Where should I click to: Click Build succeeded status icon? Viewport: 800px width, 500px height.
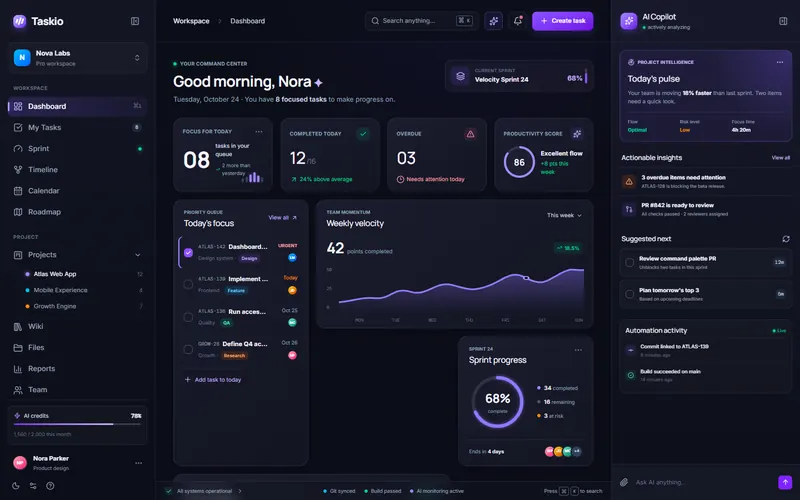click(x=631, y=376)
